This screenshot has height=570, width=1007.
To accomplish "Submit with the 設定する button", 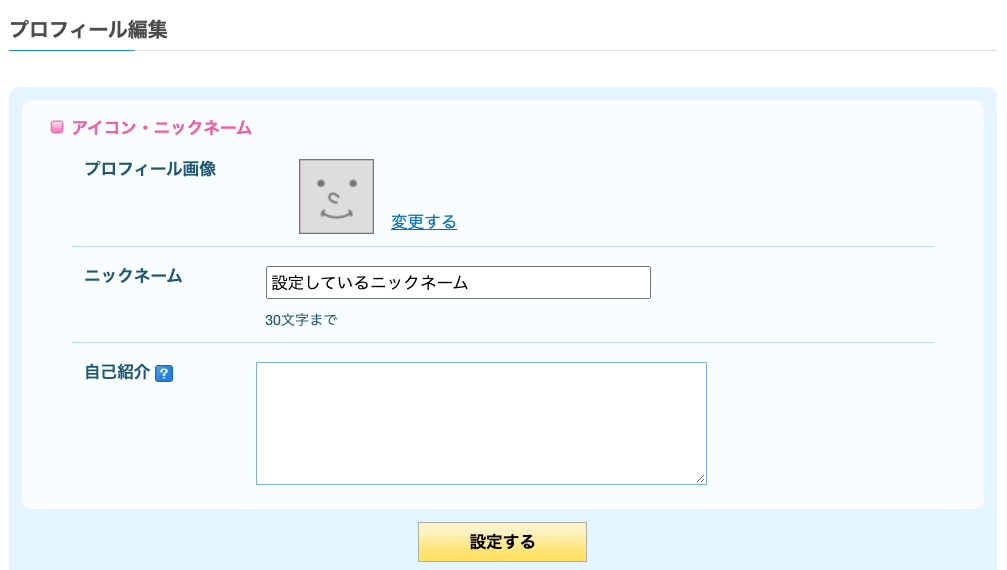I will [x=502, y=542].
